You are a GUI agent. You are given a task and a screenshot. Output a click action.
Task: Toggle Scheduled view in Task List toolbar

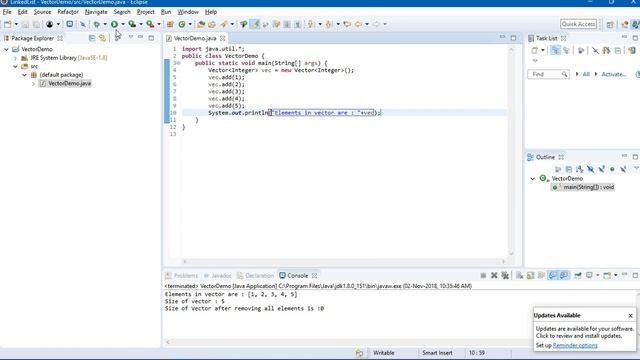click(566, 51)
